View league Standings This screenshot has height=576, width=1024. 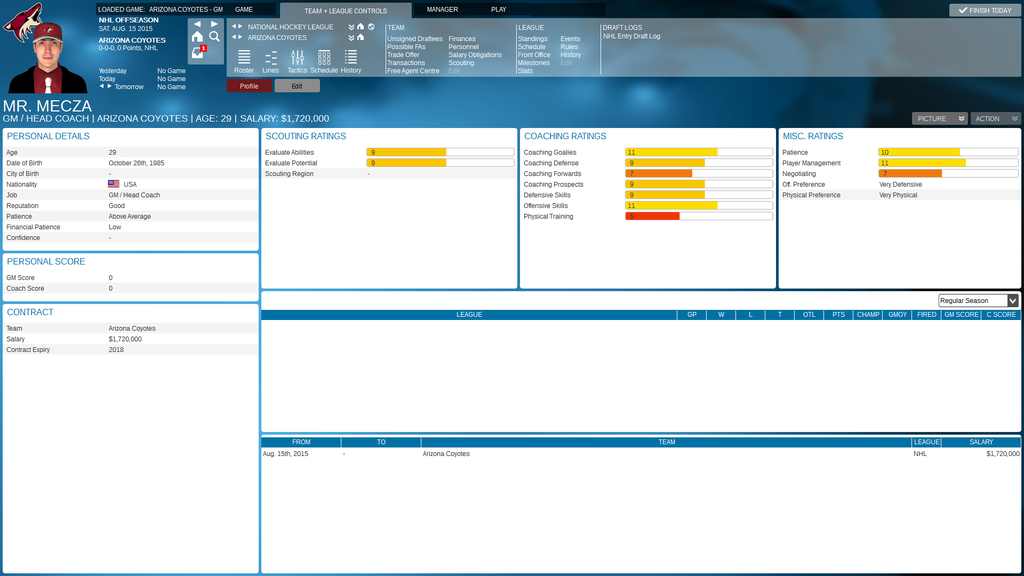pos(533,39)
